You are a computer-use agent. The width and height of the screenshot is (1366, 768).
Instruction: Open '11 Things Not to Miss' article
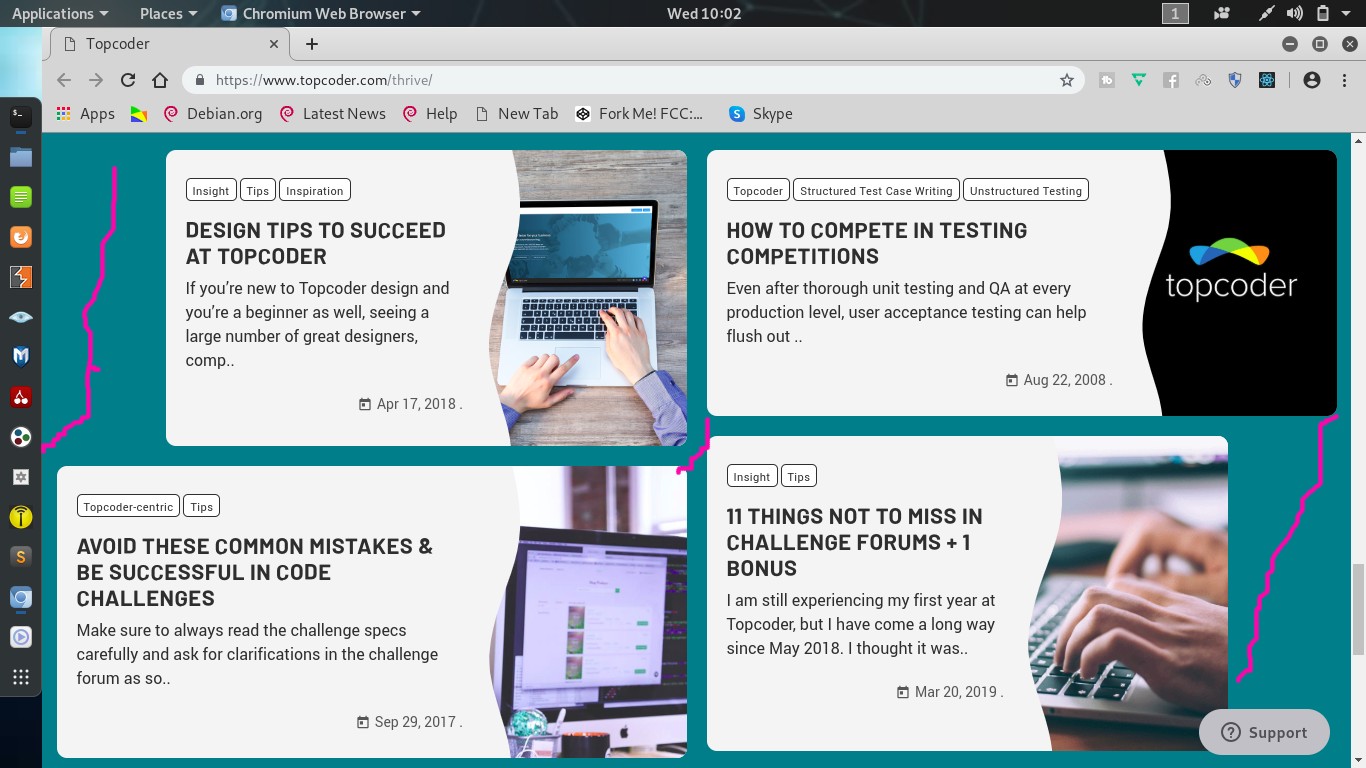coord(855,542)
